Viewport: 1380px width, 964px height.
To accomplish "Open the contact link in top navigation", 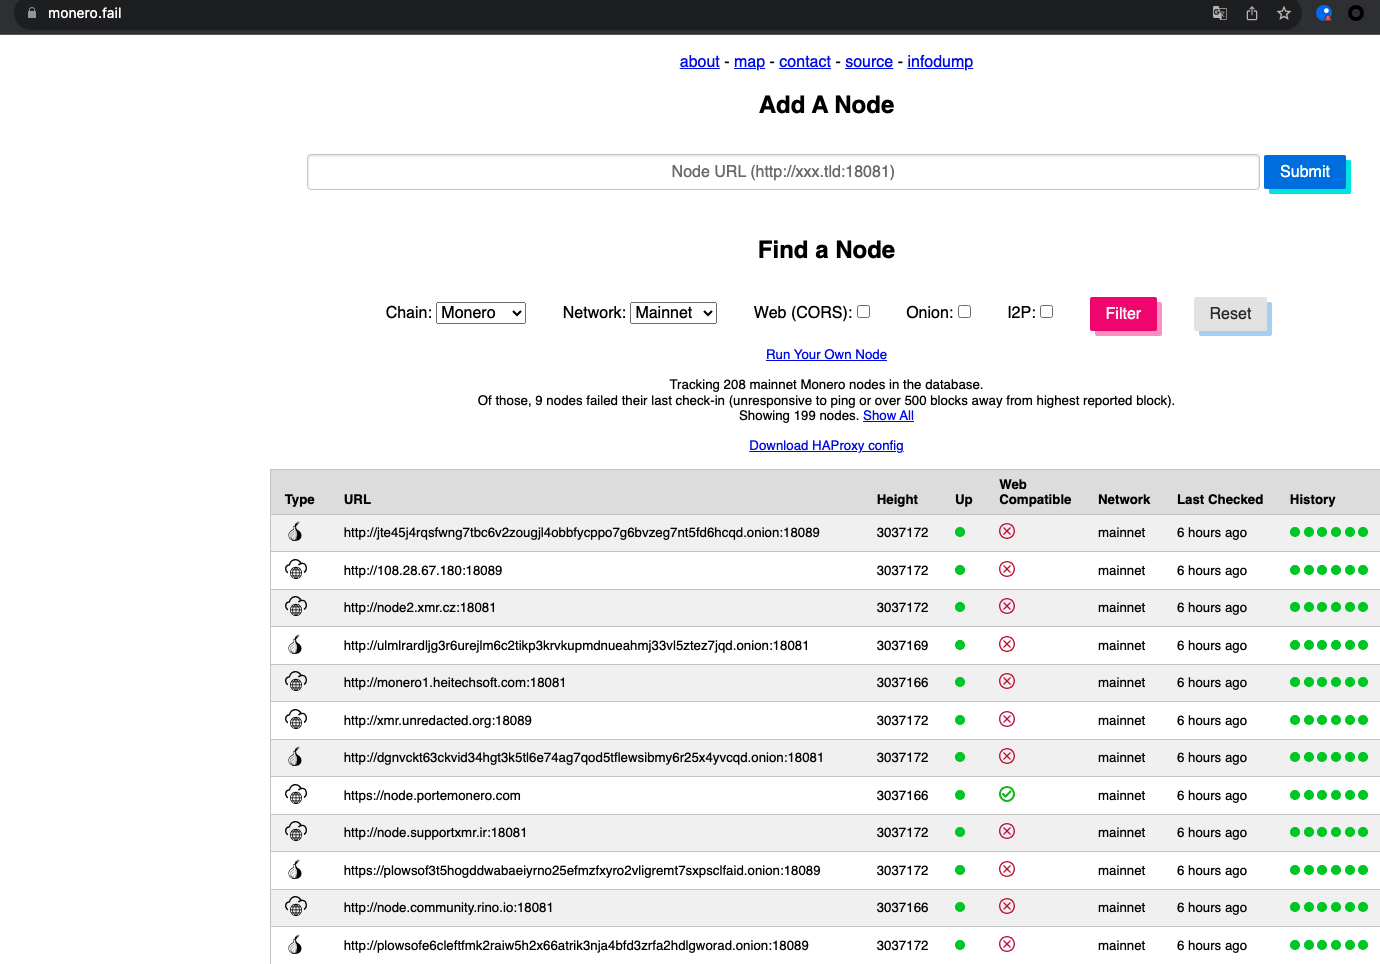I will point(805,62).
